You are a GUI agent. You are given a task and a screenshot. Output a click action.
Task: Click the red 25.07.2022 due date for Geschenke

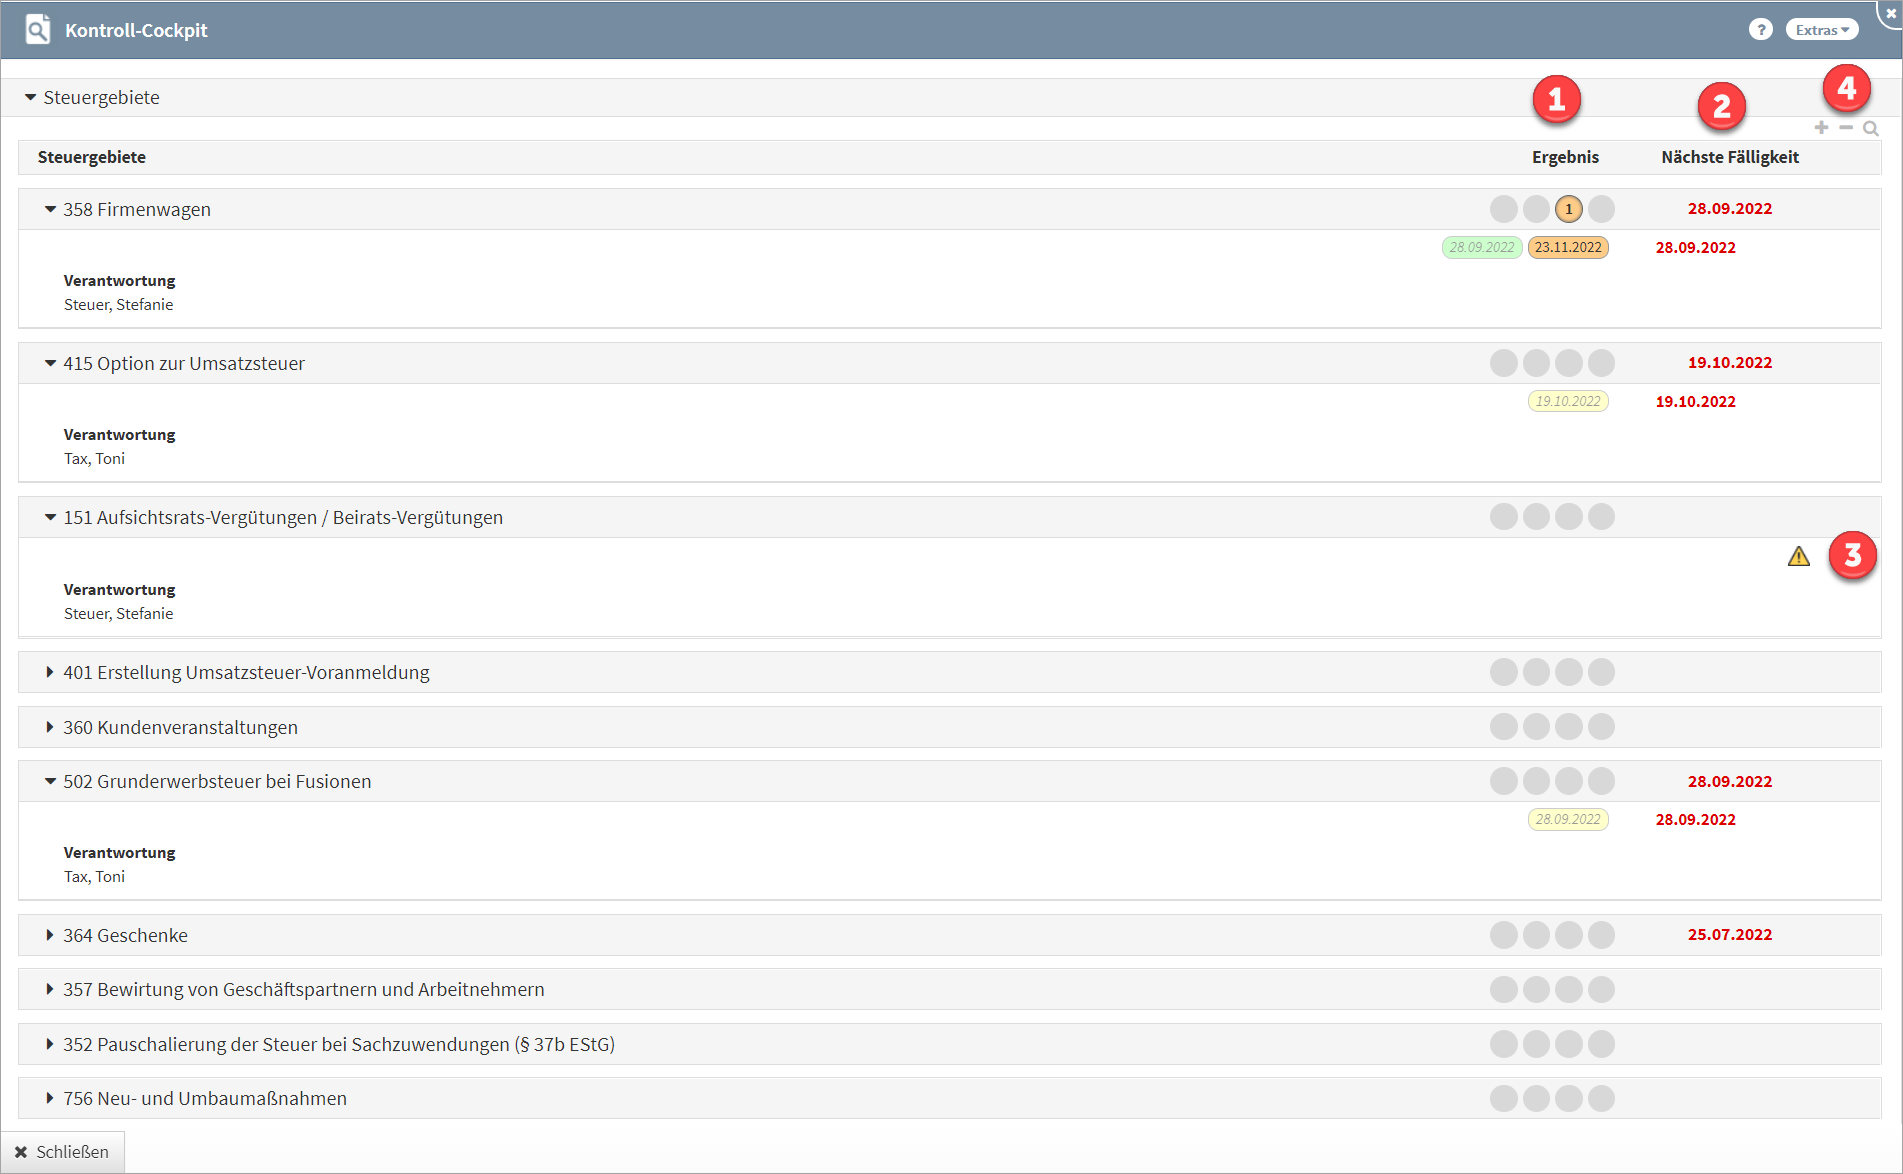pyautogui.click(x=1730, y=934)
